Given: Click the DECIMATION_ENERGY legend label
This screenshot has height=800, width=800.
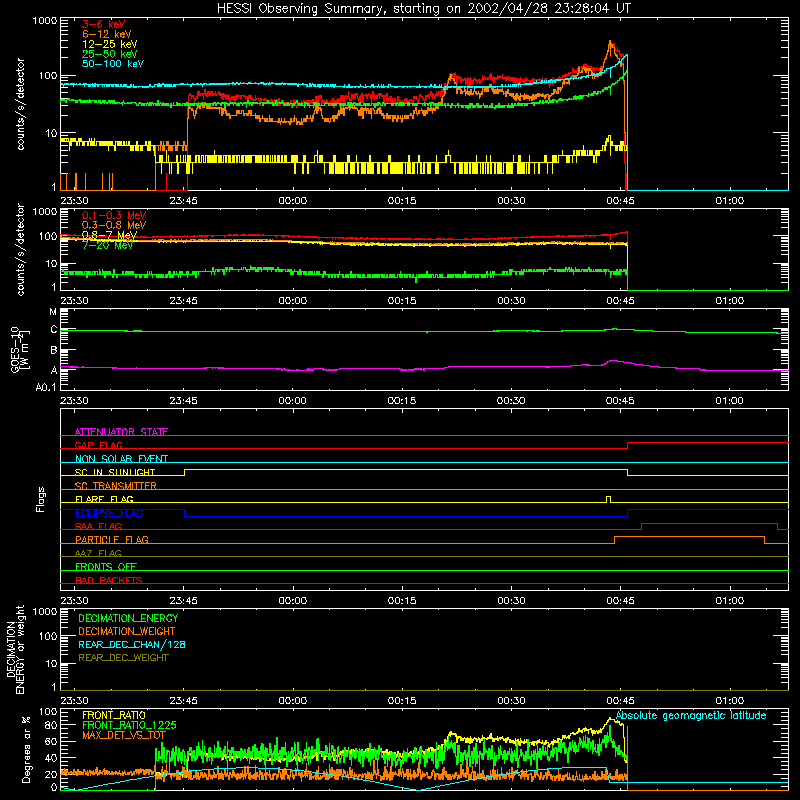Looking at the screenshot, I should coord(128,618).
